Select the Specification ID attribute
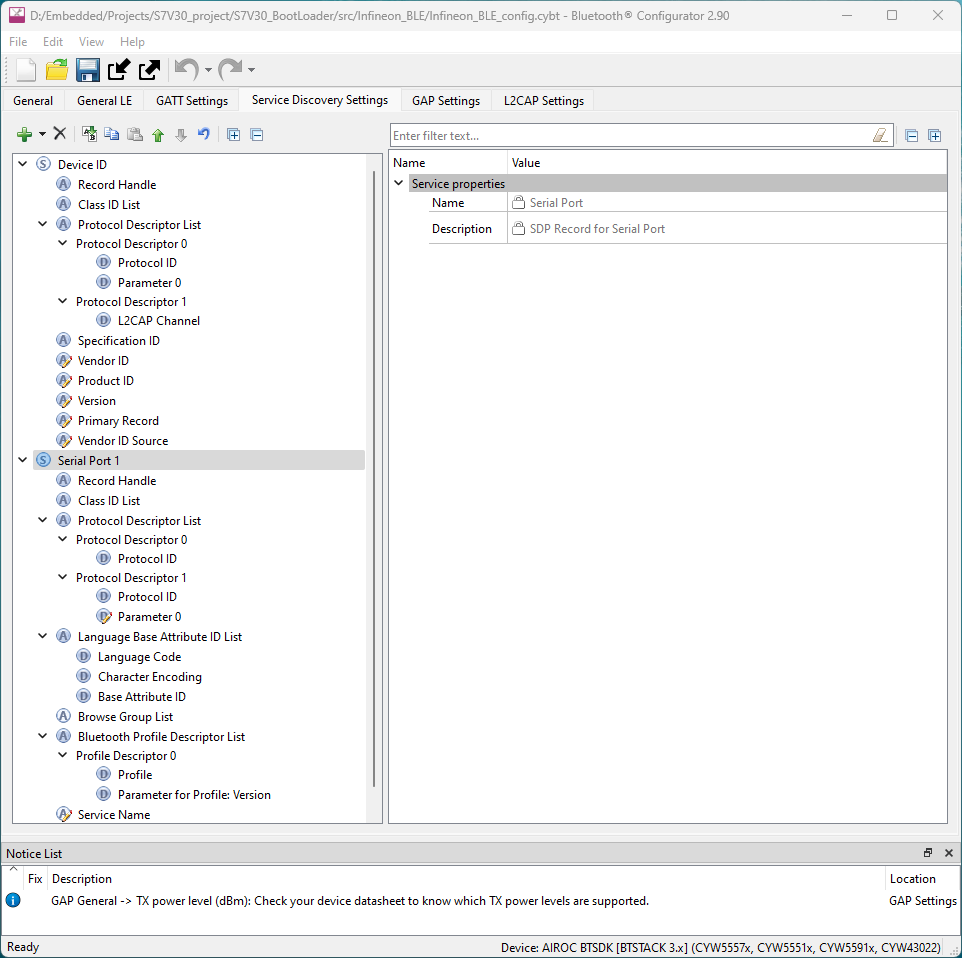Viewport: 962px width, 958px height. tap(118, 341)
